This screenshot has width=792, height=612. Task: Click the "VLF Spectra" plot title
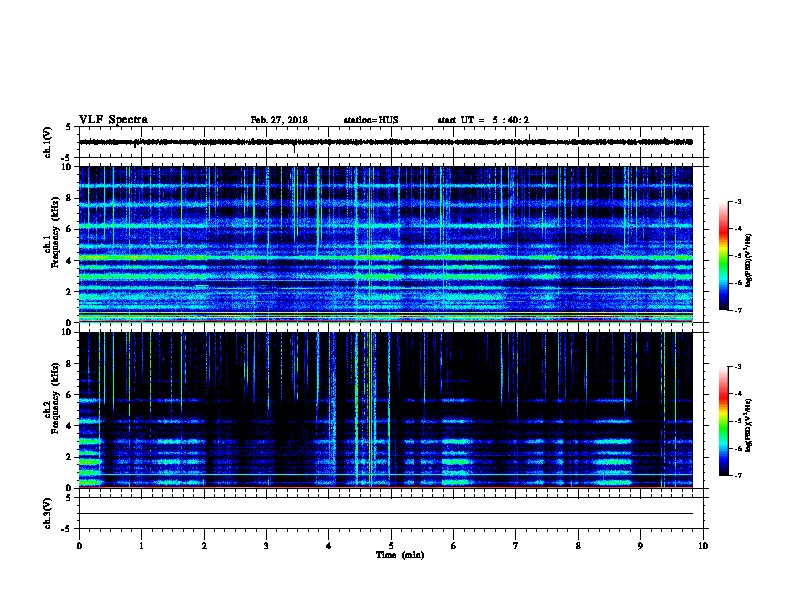click(x=114, y=120)
